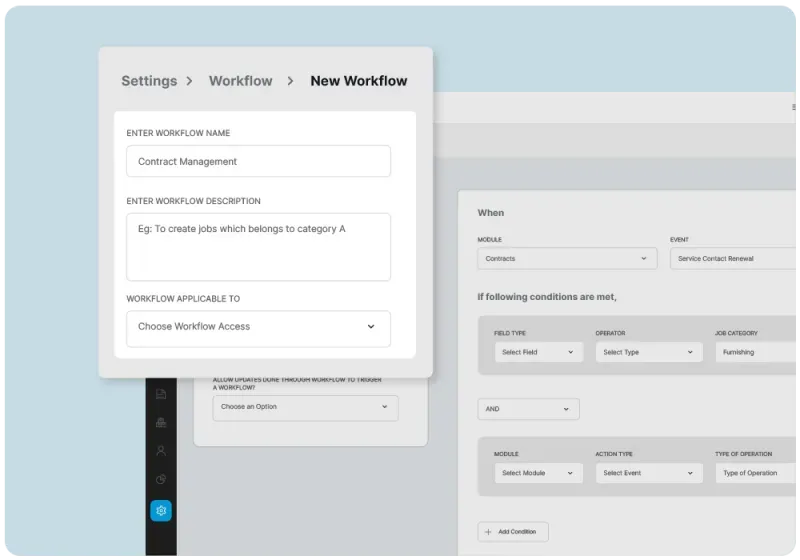The width and height of the screenshot is (800, 560).
Task: Open the Contracts module dropdown
Action: click(x=567, y=259)
